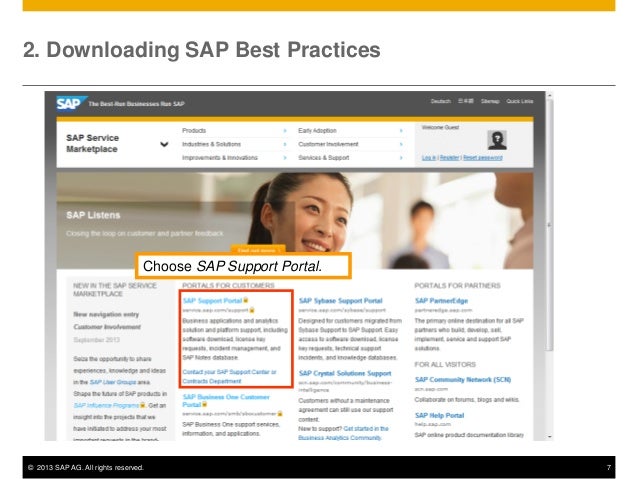This screenshot has height=479, width=638.
Task: Open the Improvements & Innovations menu entry
Action: pyautogui.click(x=220, y=157)
